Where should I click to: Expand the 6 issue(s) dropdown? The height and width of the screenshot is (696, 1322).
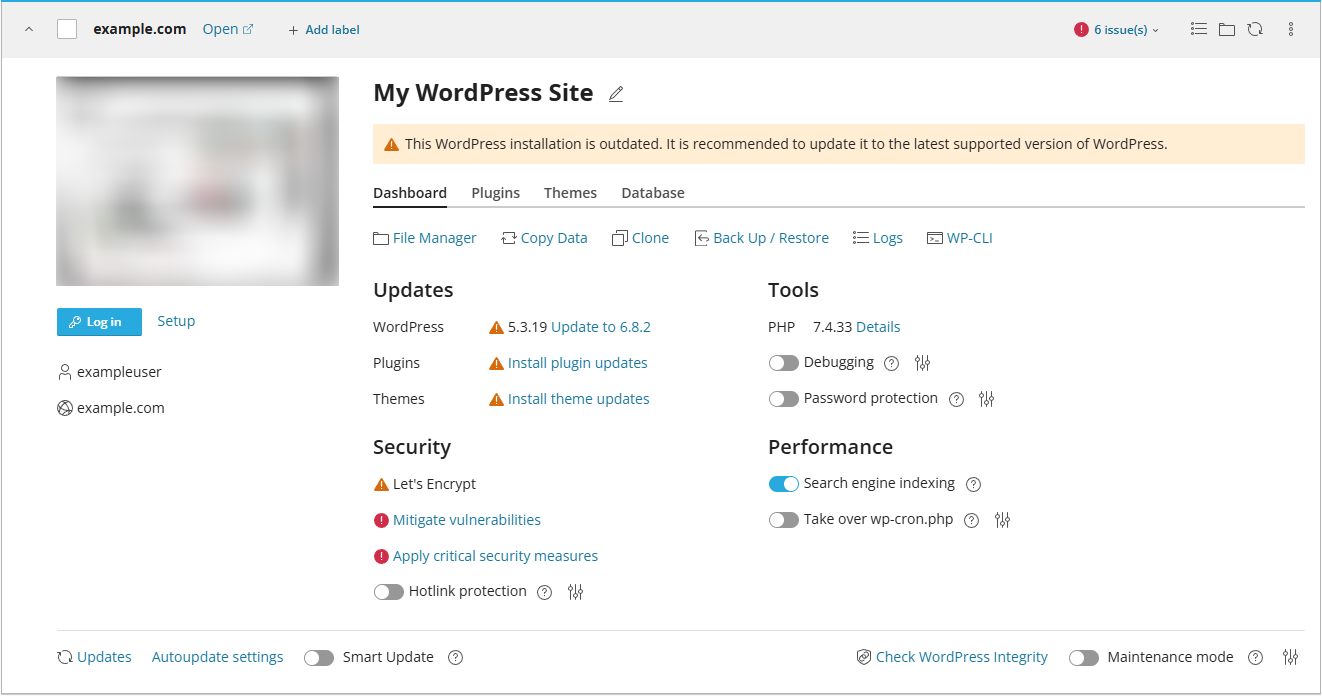[1117, 30]
